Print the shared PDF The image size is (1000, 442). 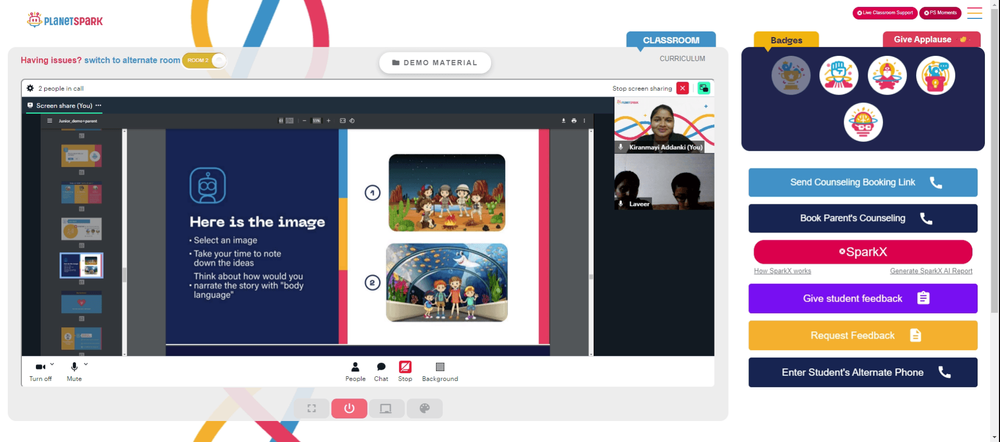574,120
